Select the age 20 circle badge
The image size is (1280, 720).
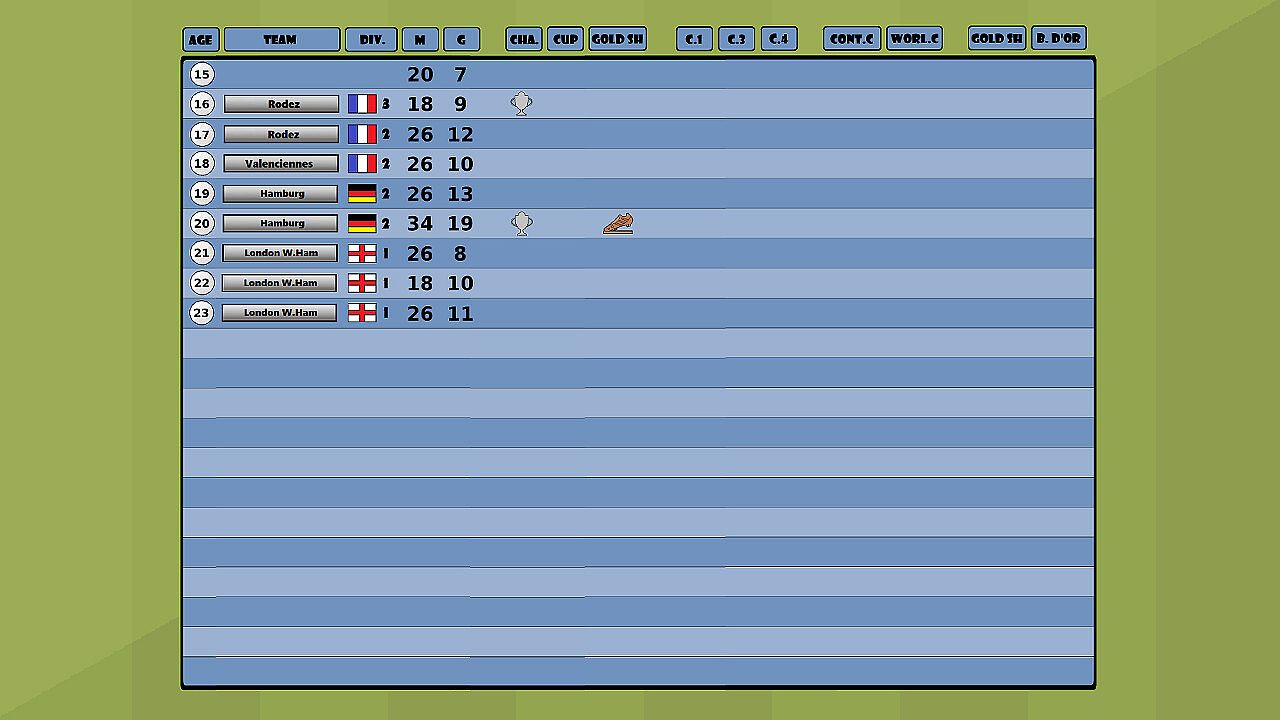(x=202, y=223)
